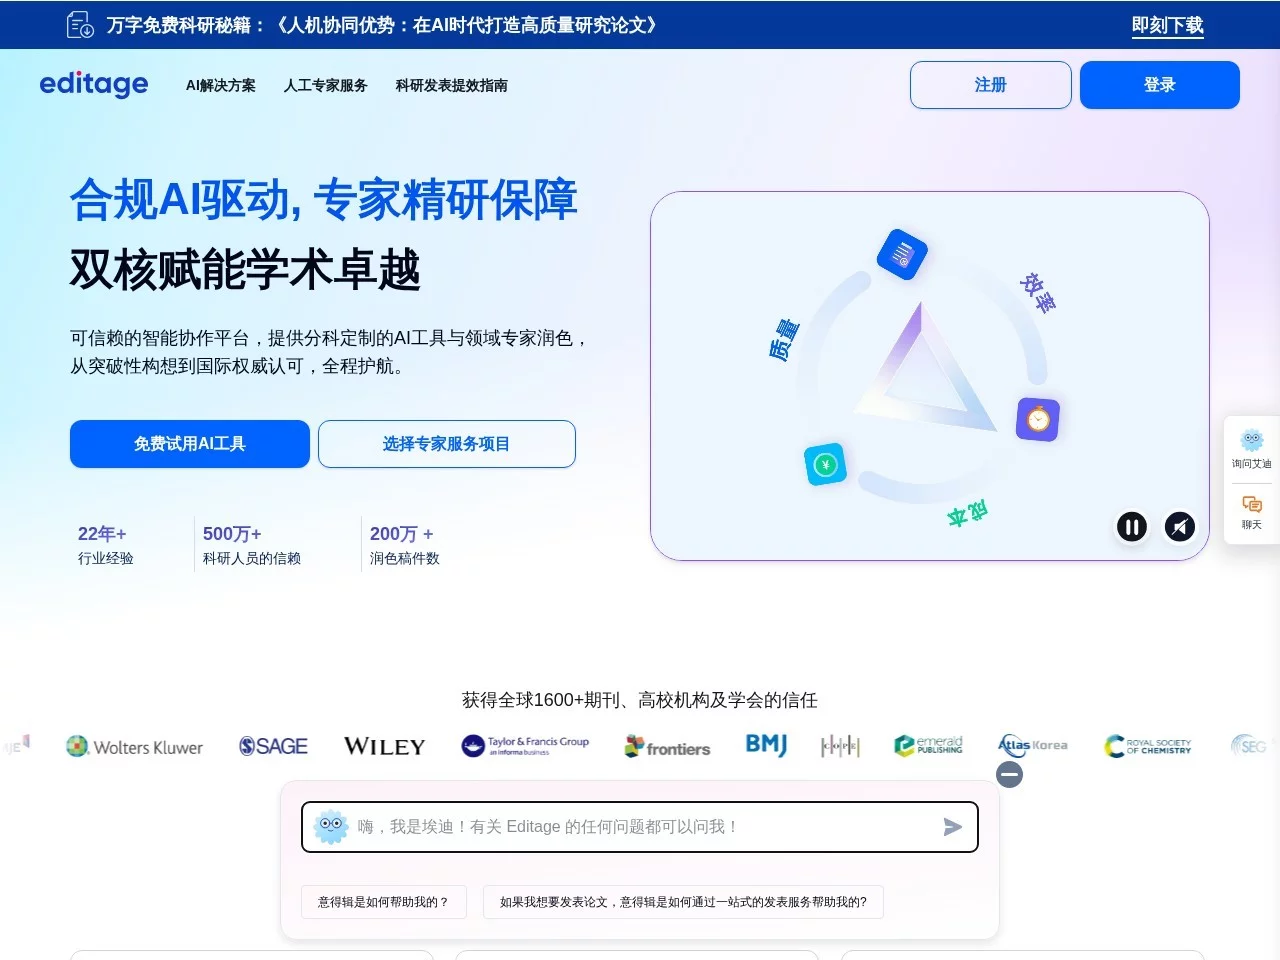Open the 聊天 chat icon

click(1251, 511)
